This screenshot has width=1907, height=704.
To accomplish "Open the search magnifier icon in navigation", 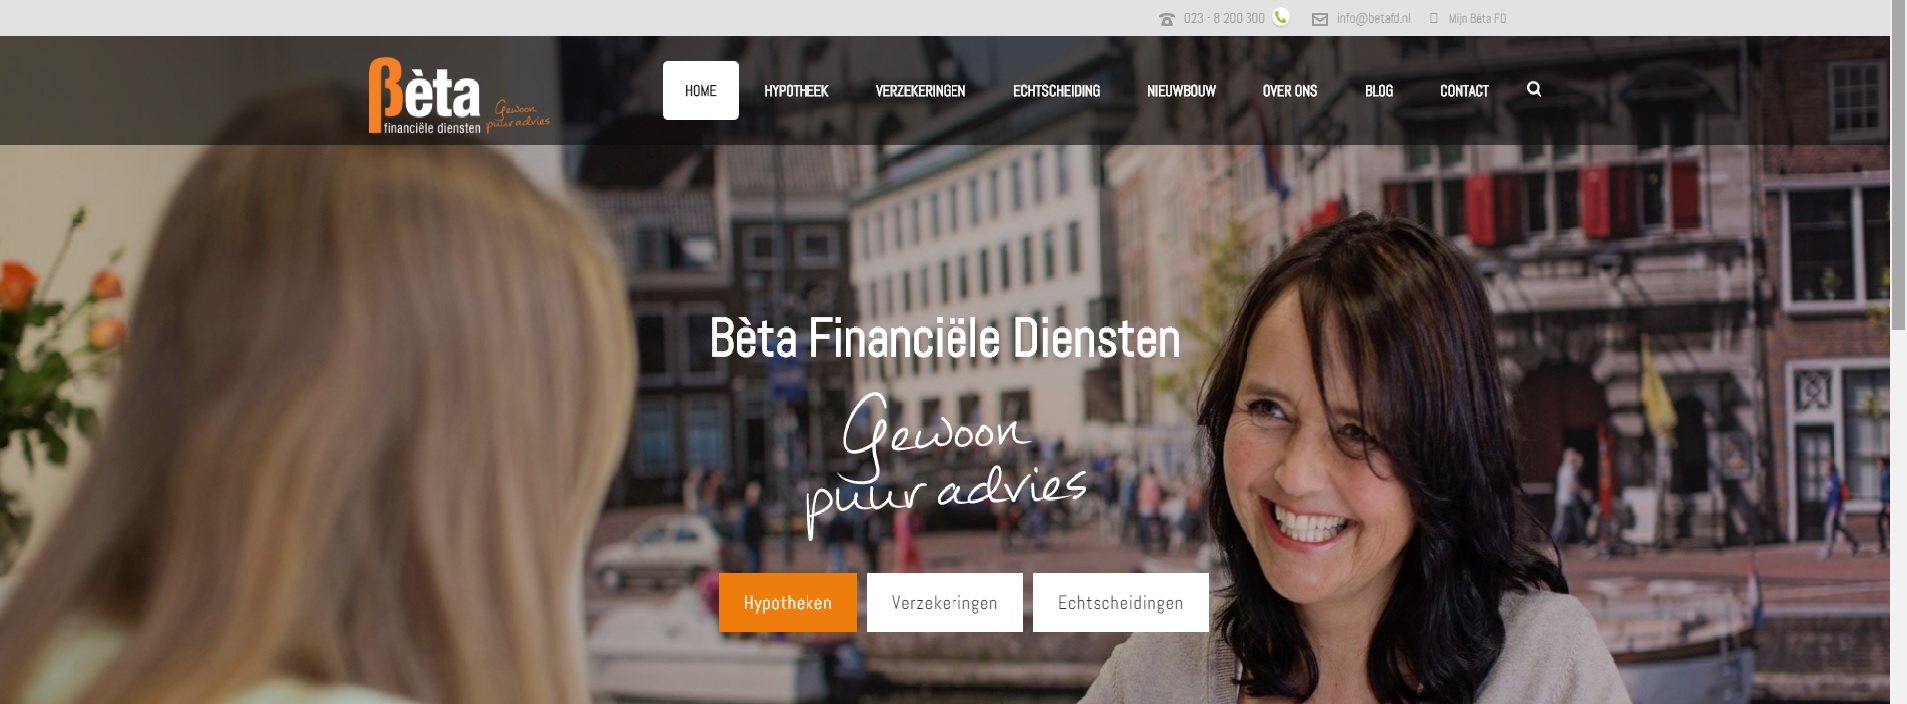I will point(1534,89).
